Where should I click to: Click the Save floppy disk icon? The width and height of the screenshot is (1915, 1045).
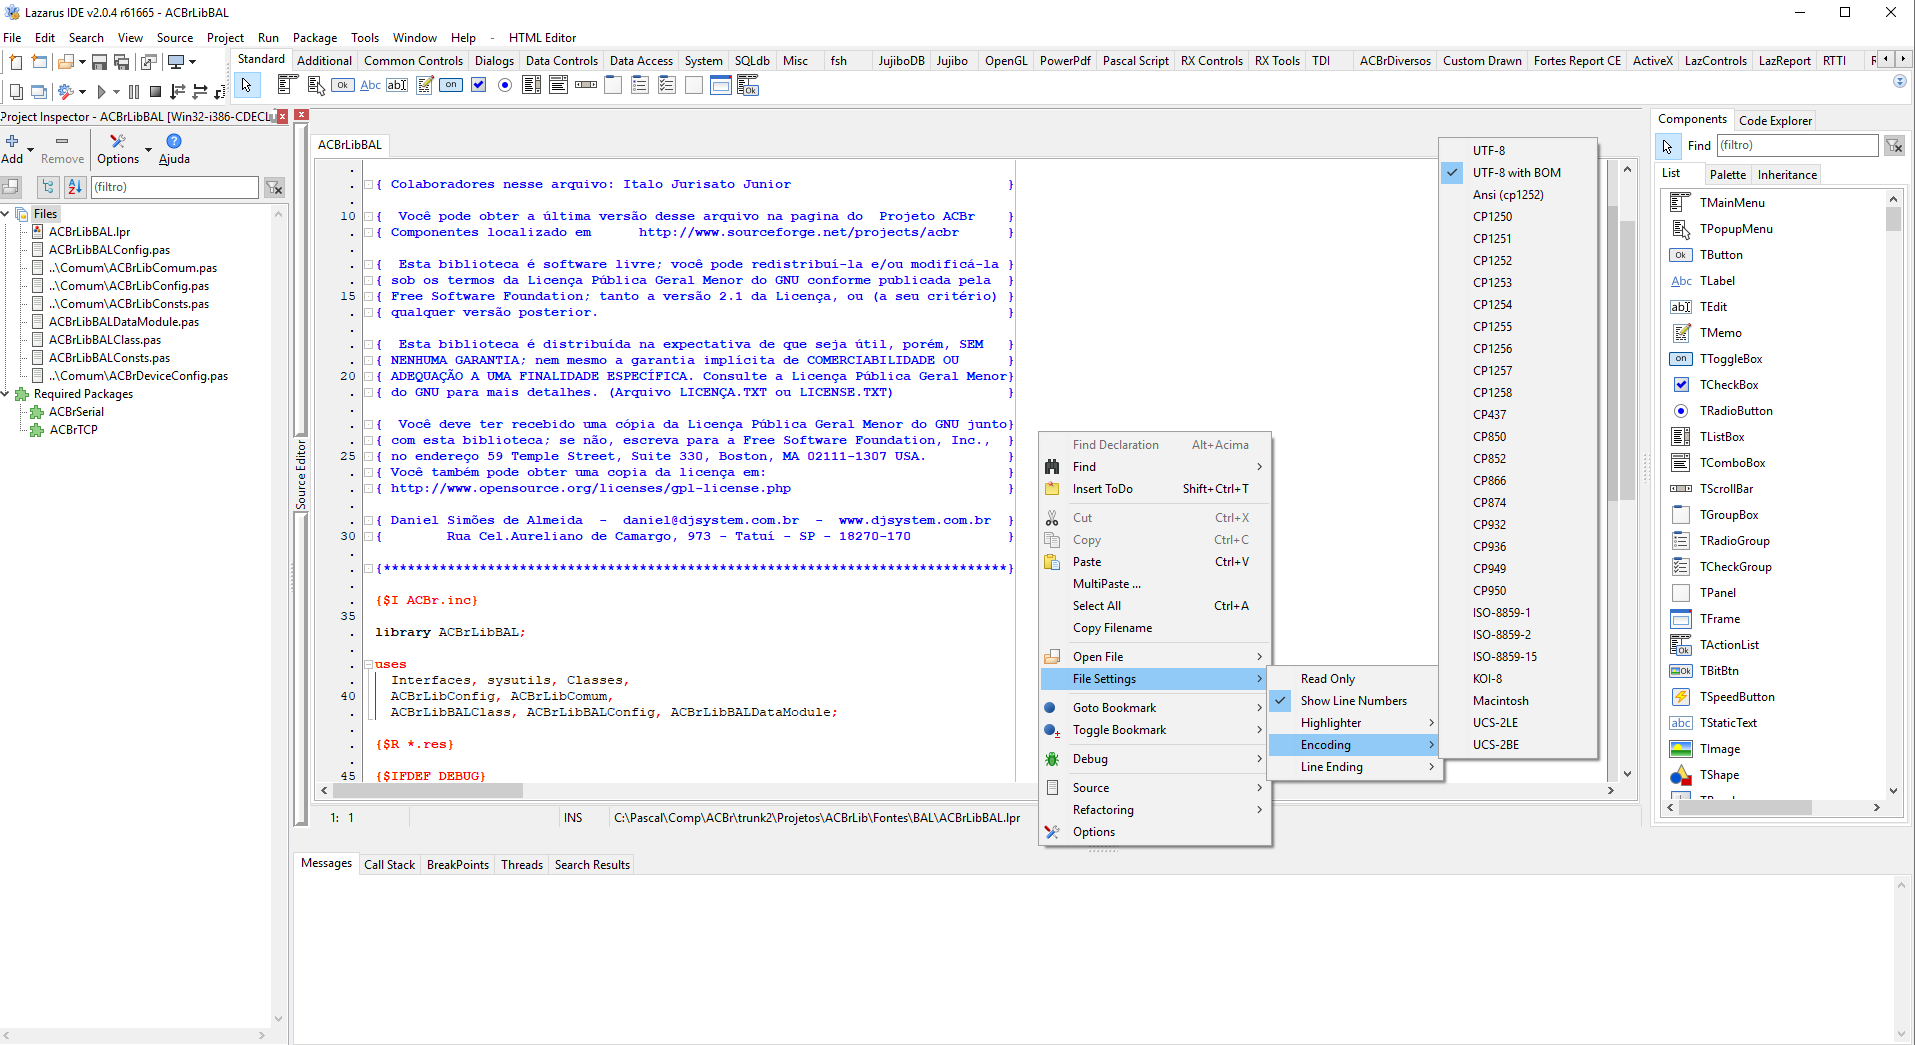[99, 62]
